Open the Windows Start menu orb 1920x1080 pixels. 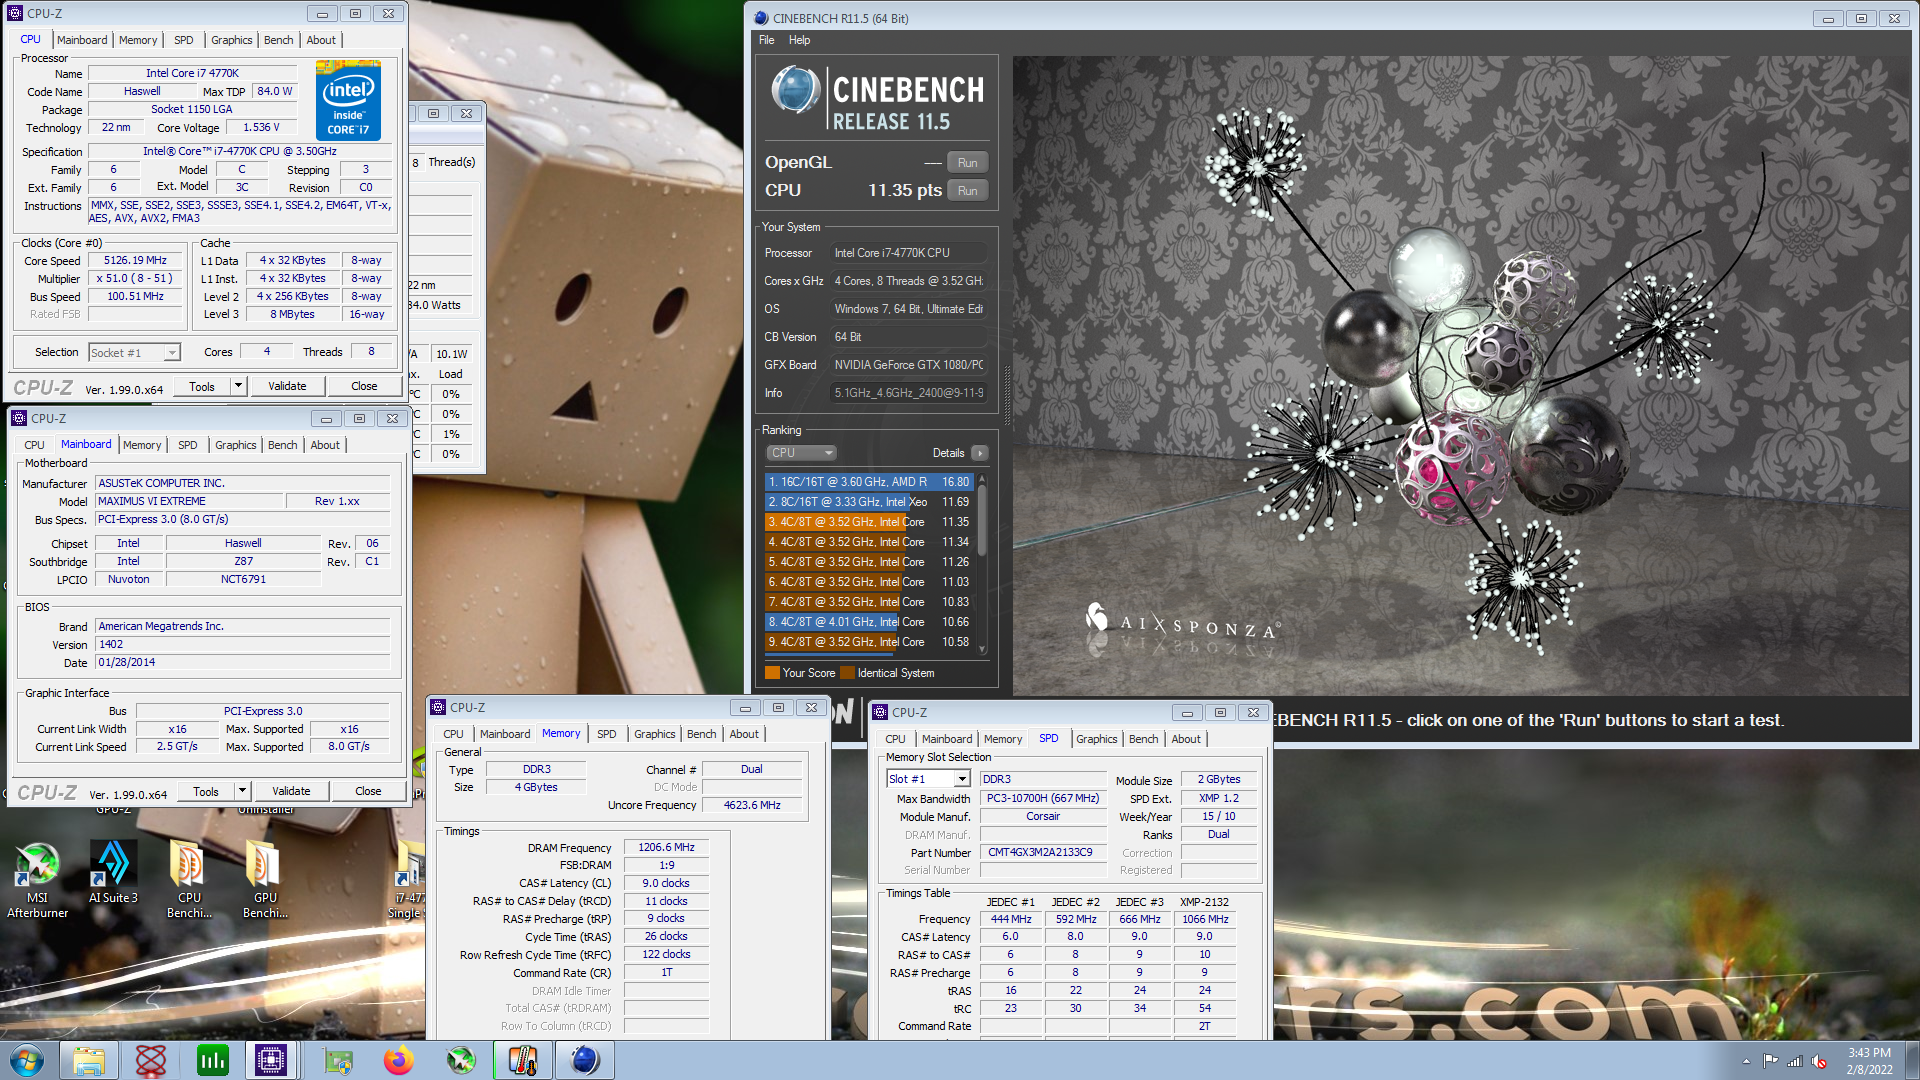[x=27, y=1060]
